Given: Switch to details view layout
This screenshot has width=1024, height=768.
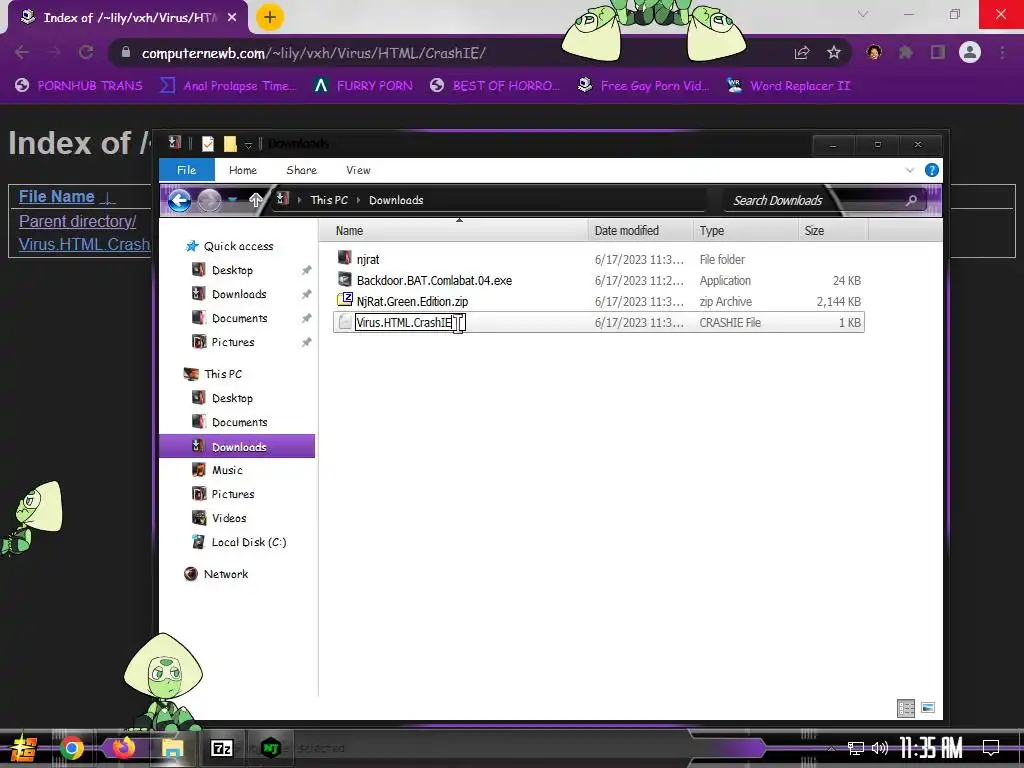Looking at the screenshot, I should point(906,708).
